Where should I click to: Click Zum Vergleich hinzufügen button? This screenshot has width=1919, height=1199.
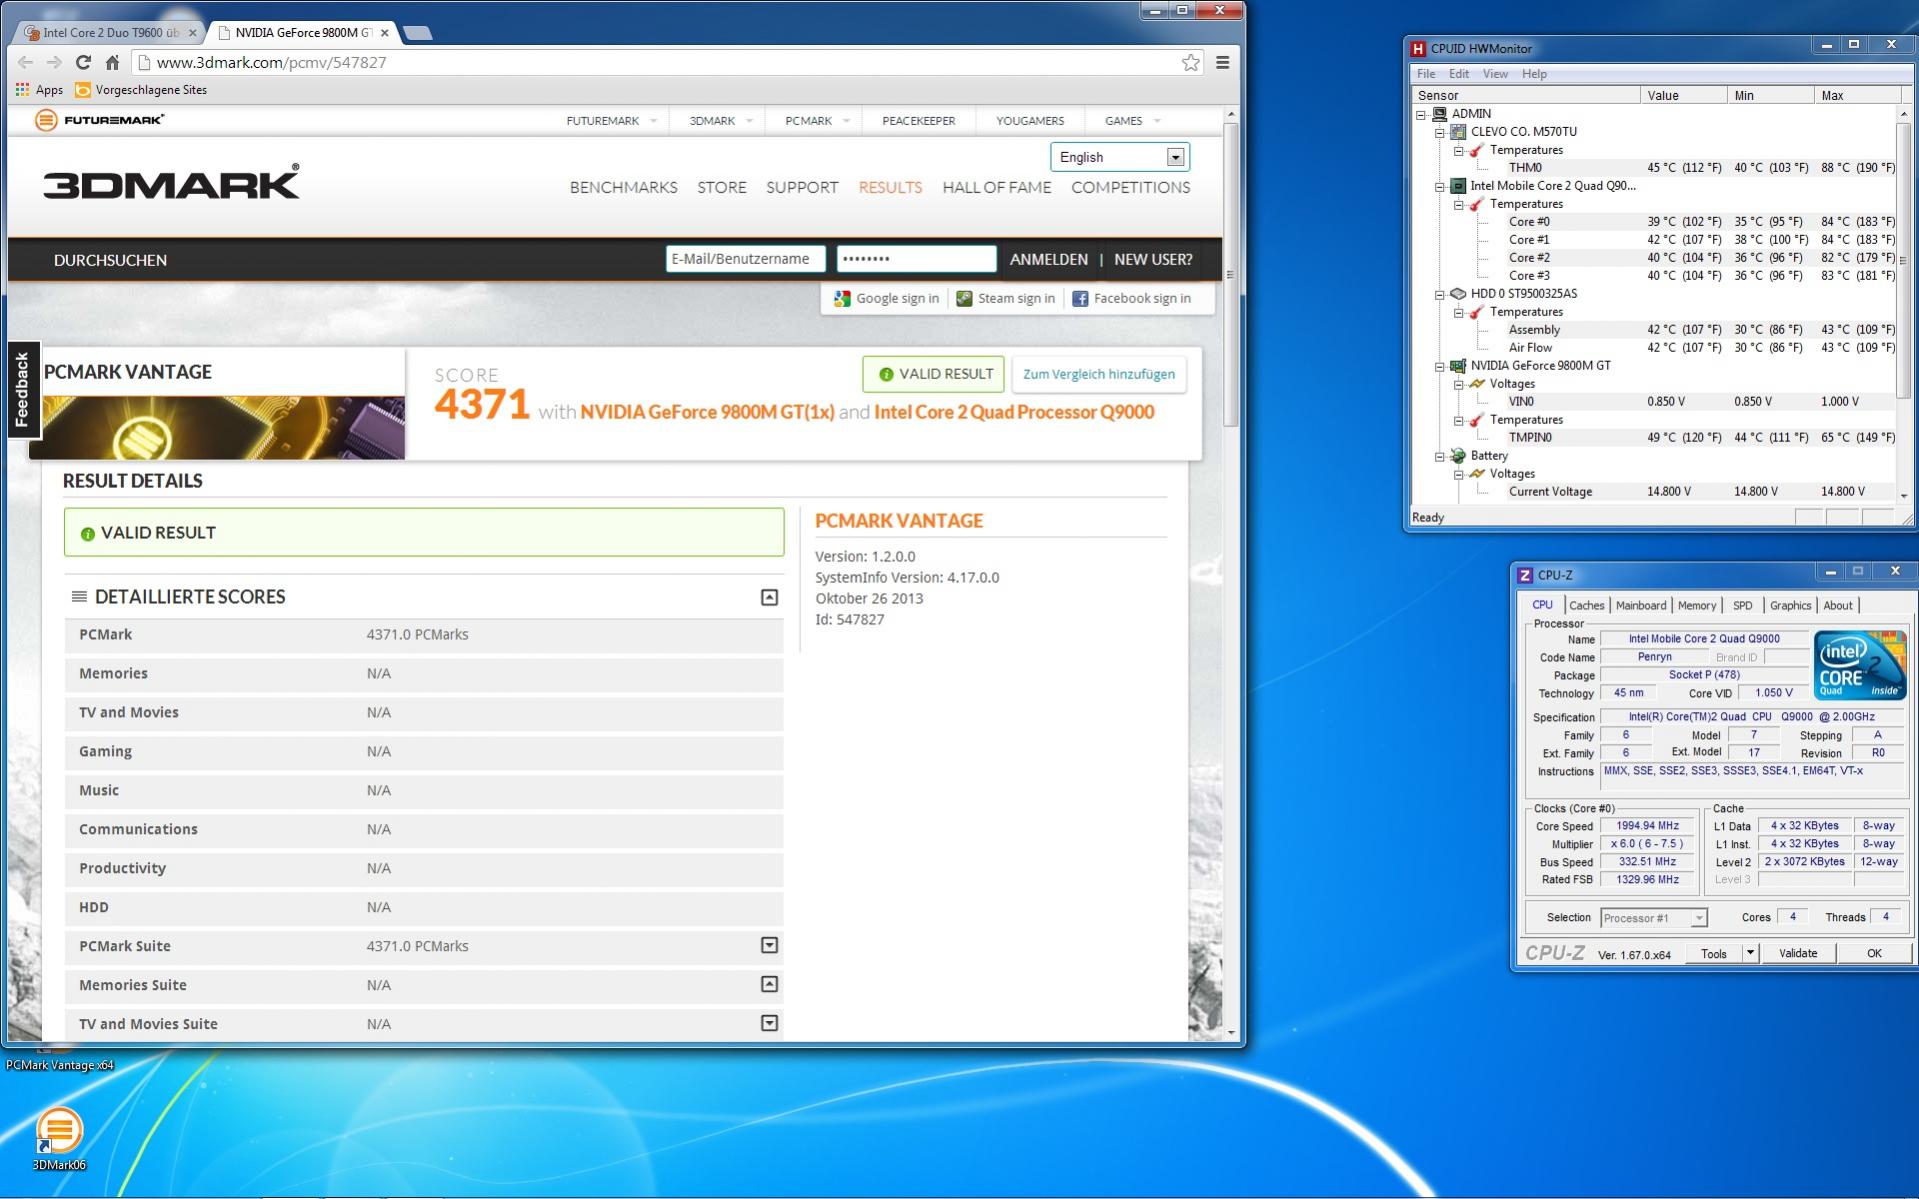(1099, 374)
